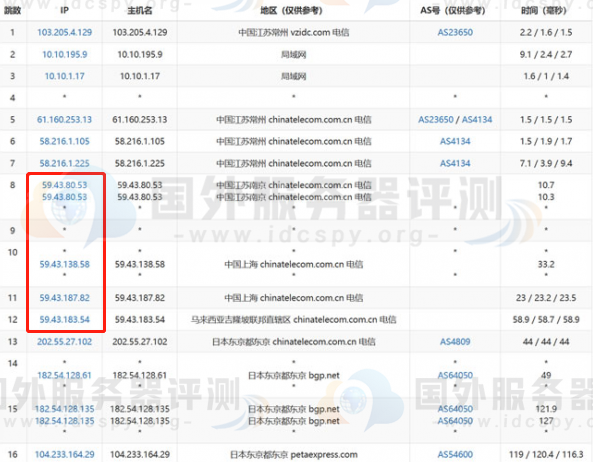Click the time value '1.6 / 1 / 1.4'
The image size is (593, 462).
pos(546,76)
